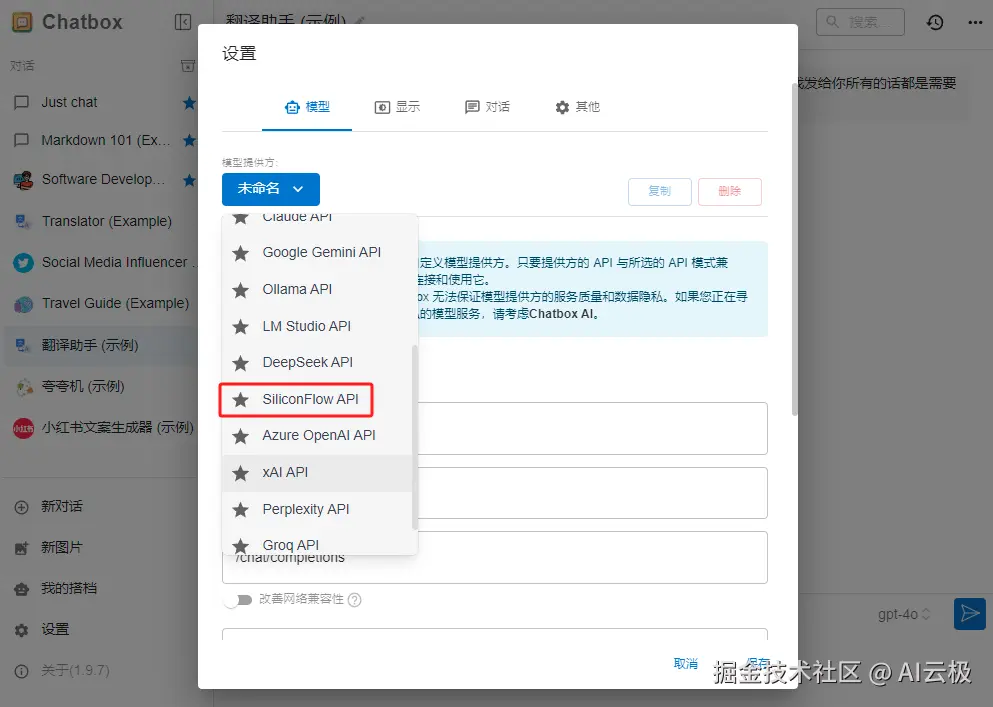Open the 显示 settings tab
The height and width of the screenshot is (707, 993).
point(397,108)
